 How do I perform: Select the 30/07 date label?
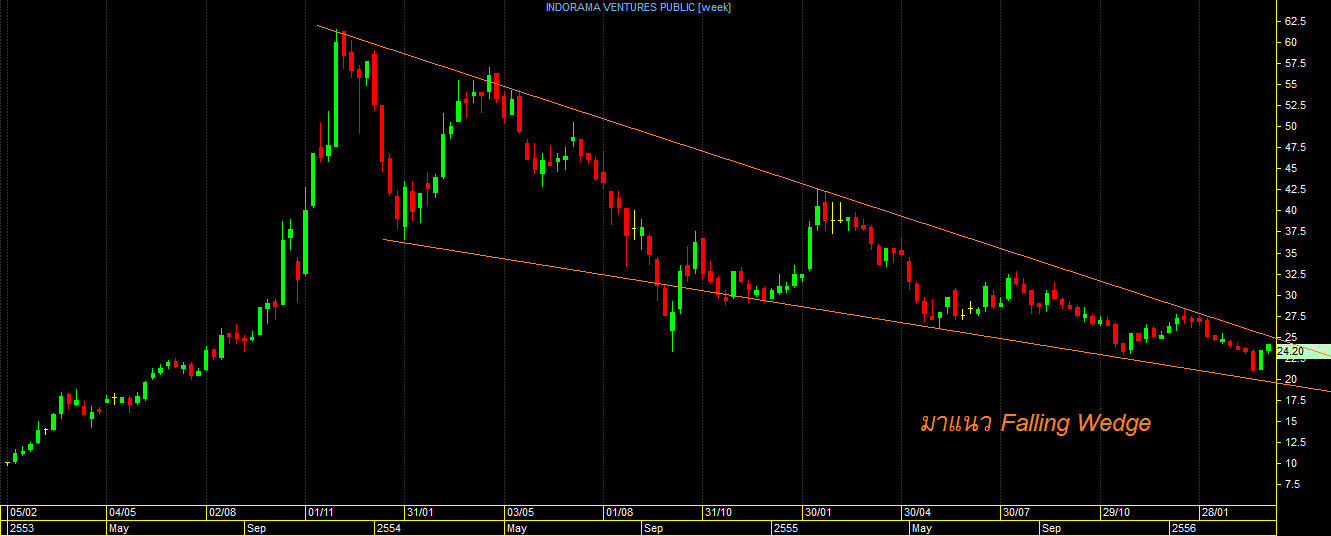tap(1017, 512)
